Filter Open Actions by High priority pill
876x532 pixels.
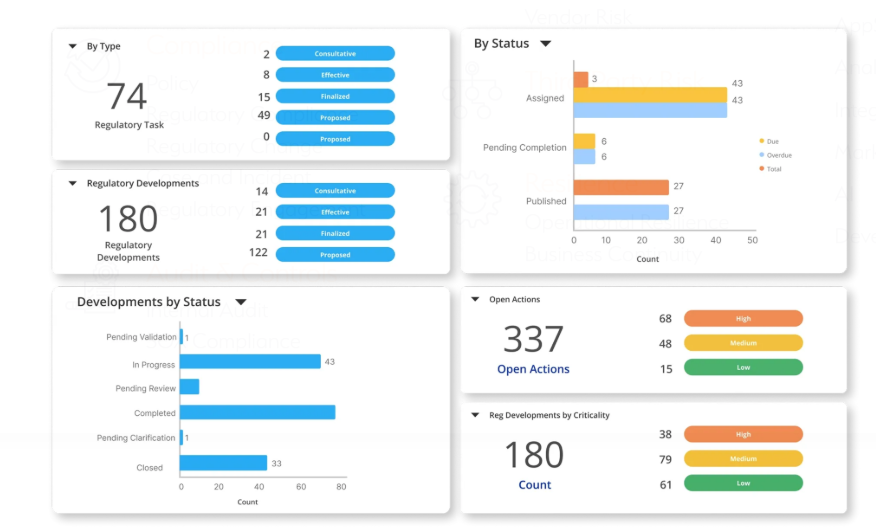point(743,319)
